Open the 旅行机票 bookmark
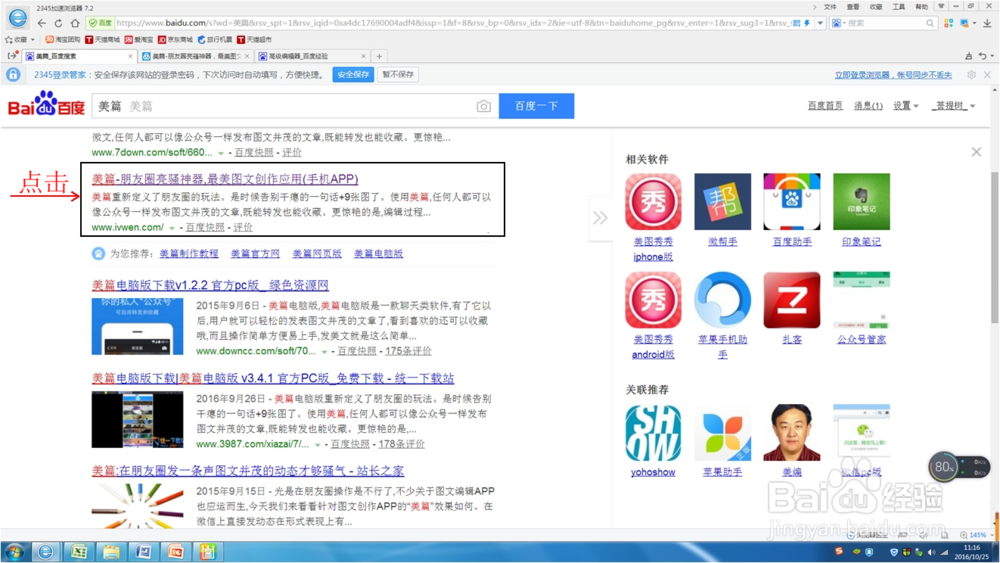 pyautogui.click(x=215, y=40)
